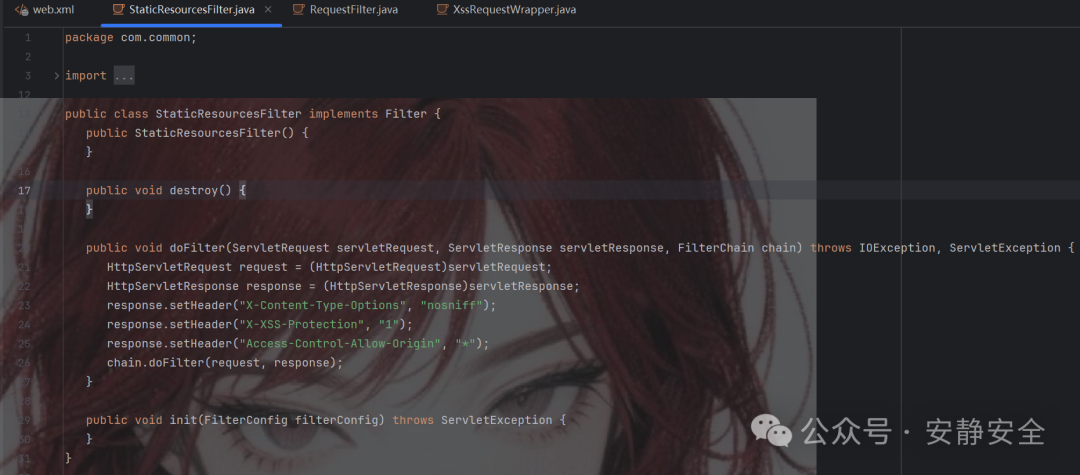
Task: Click the 'chain.doFilter(request, response);' line
Action: pyautogui.click(x=225, y=362)
